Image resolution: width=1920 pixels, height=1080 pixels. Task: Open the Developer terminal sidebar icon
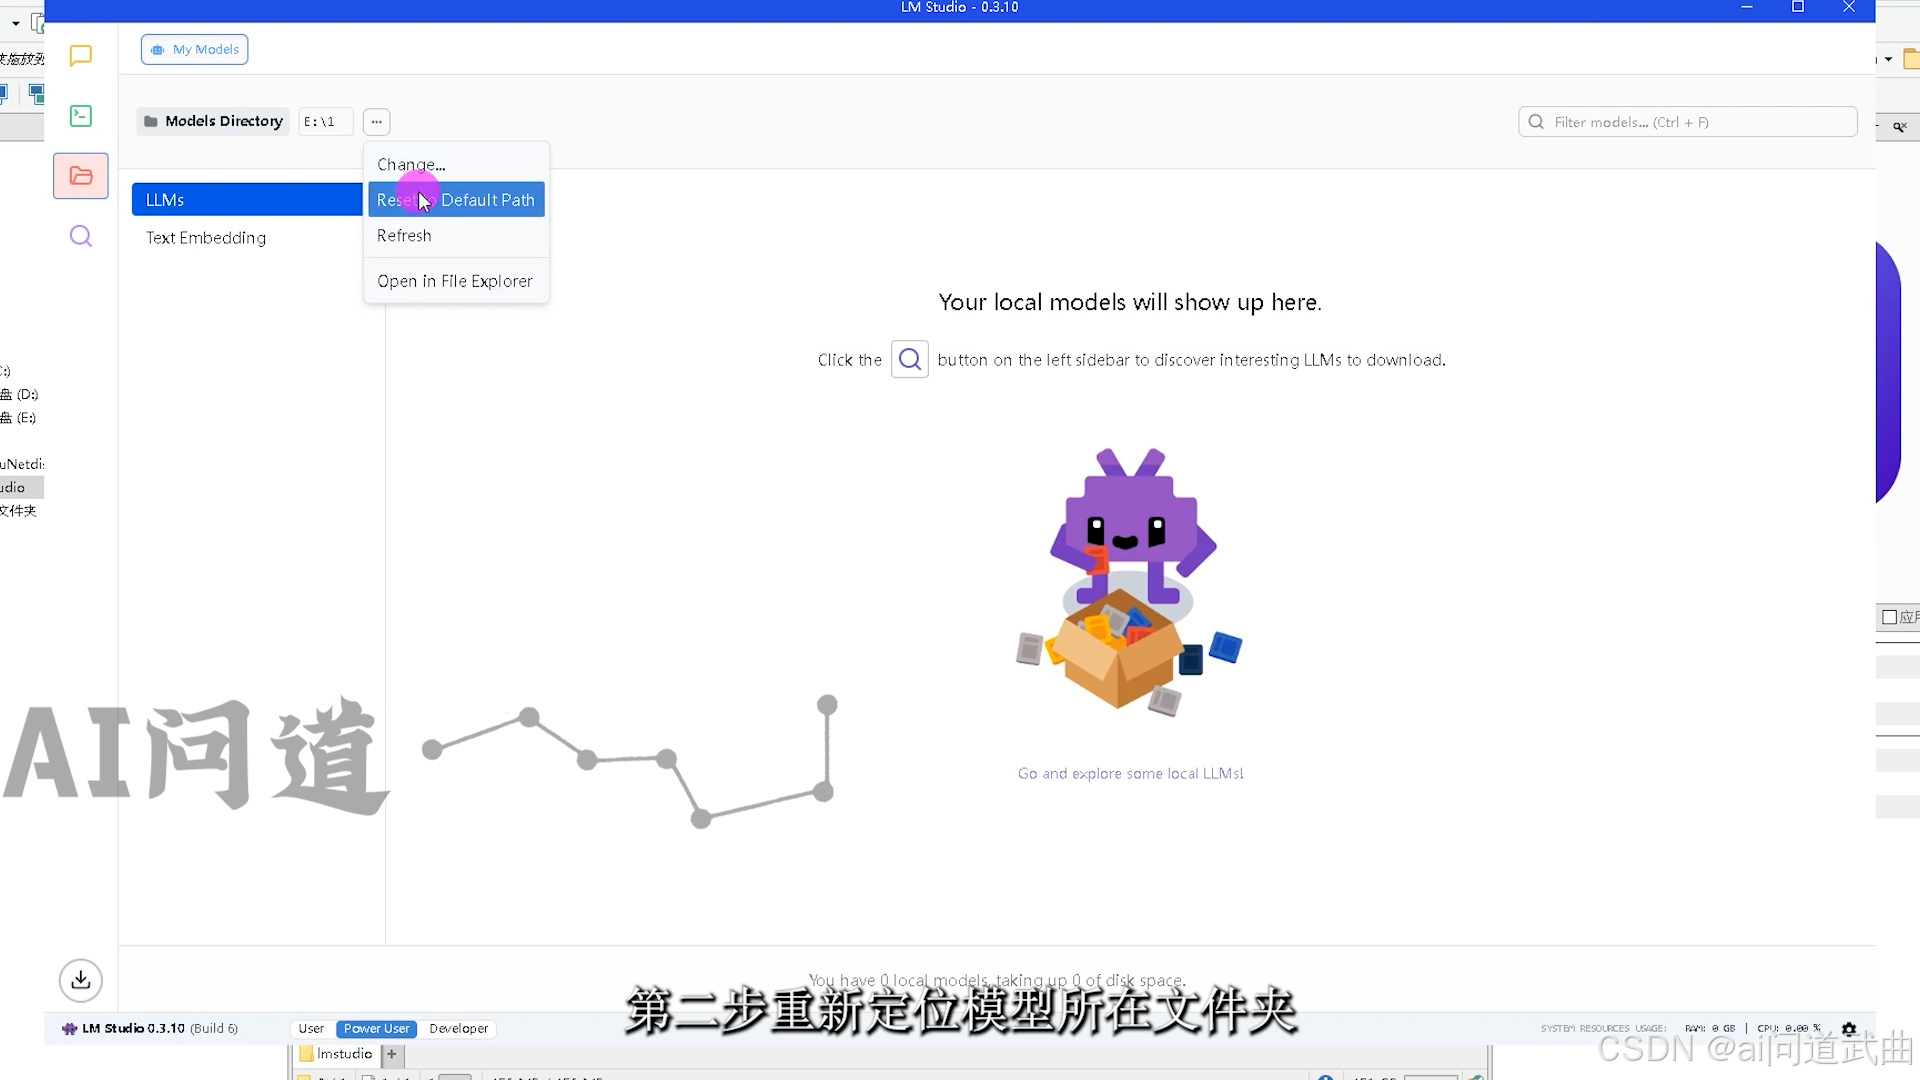pyautogui.click(x=81, y=116)
